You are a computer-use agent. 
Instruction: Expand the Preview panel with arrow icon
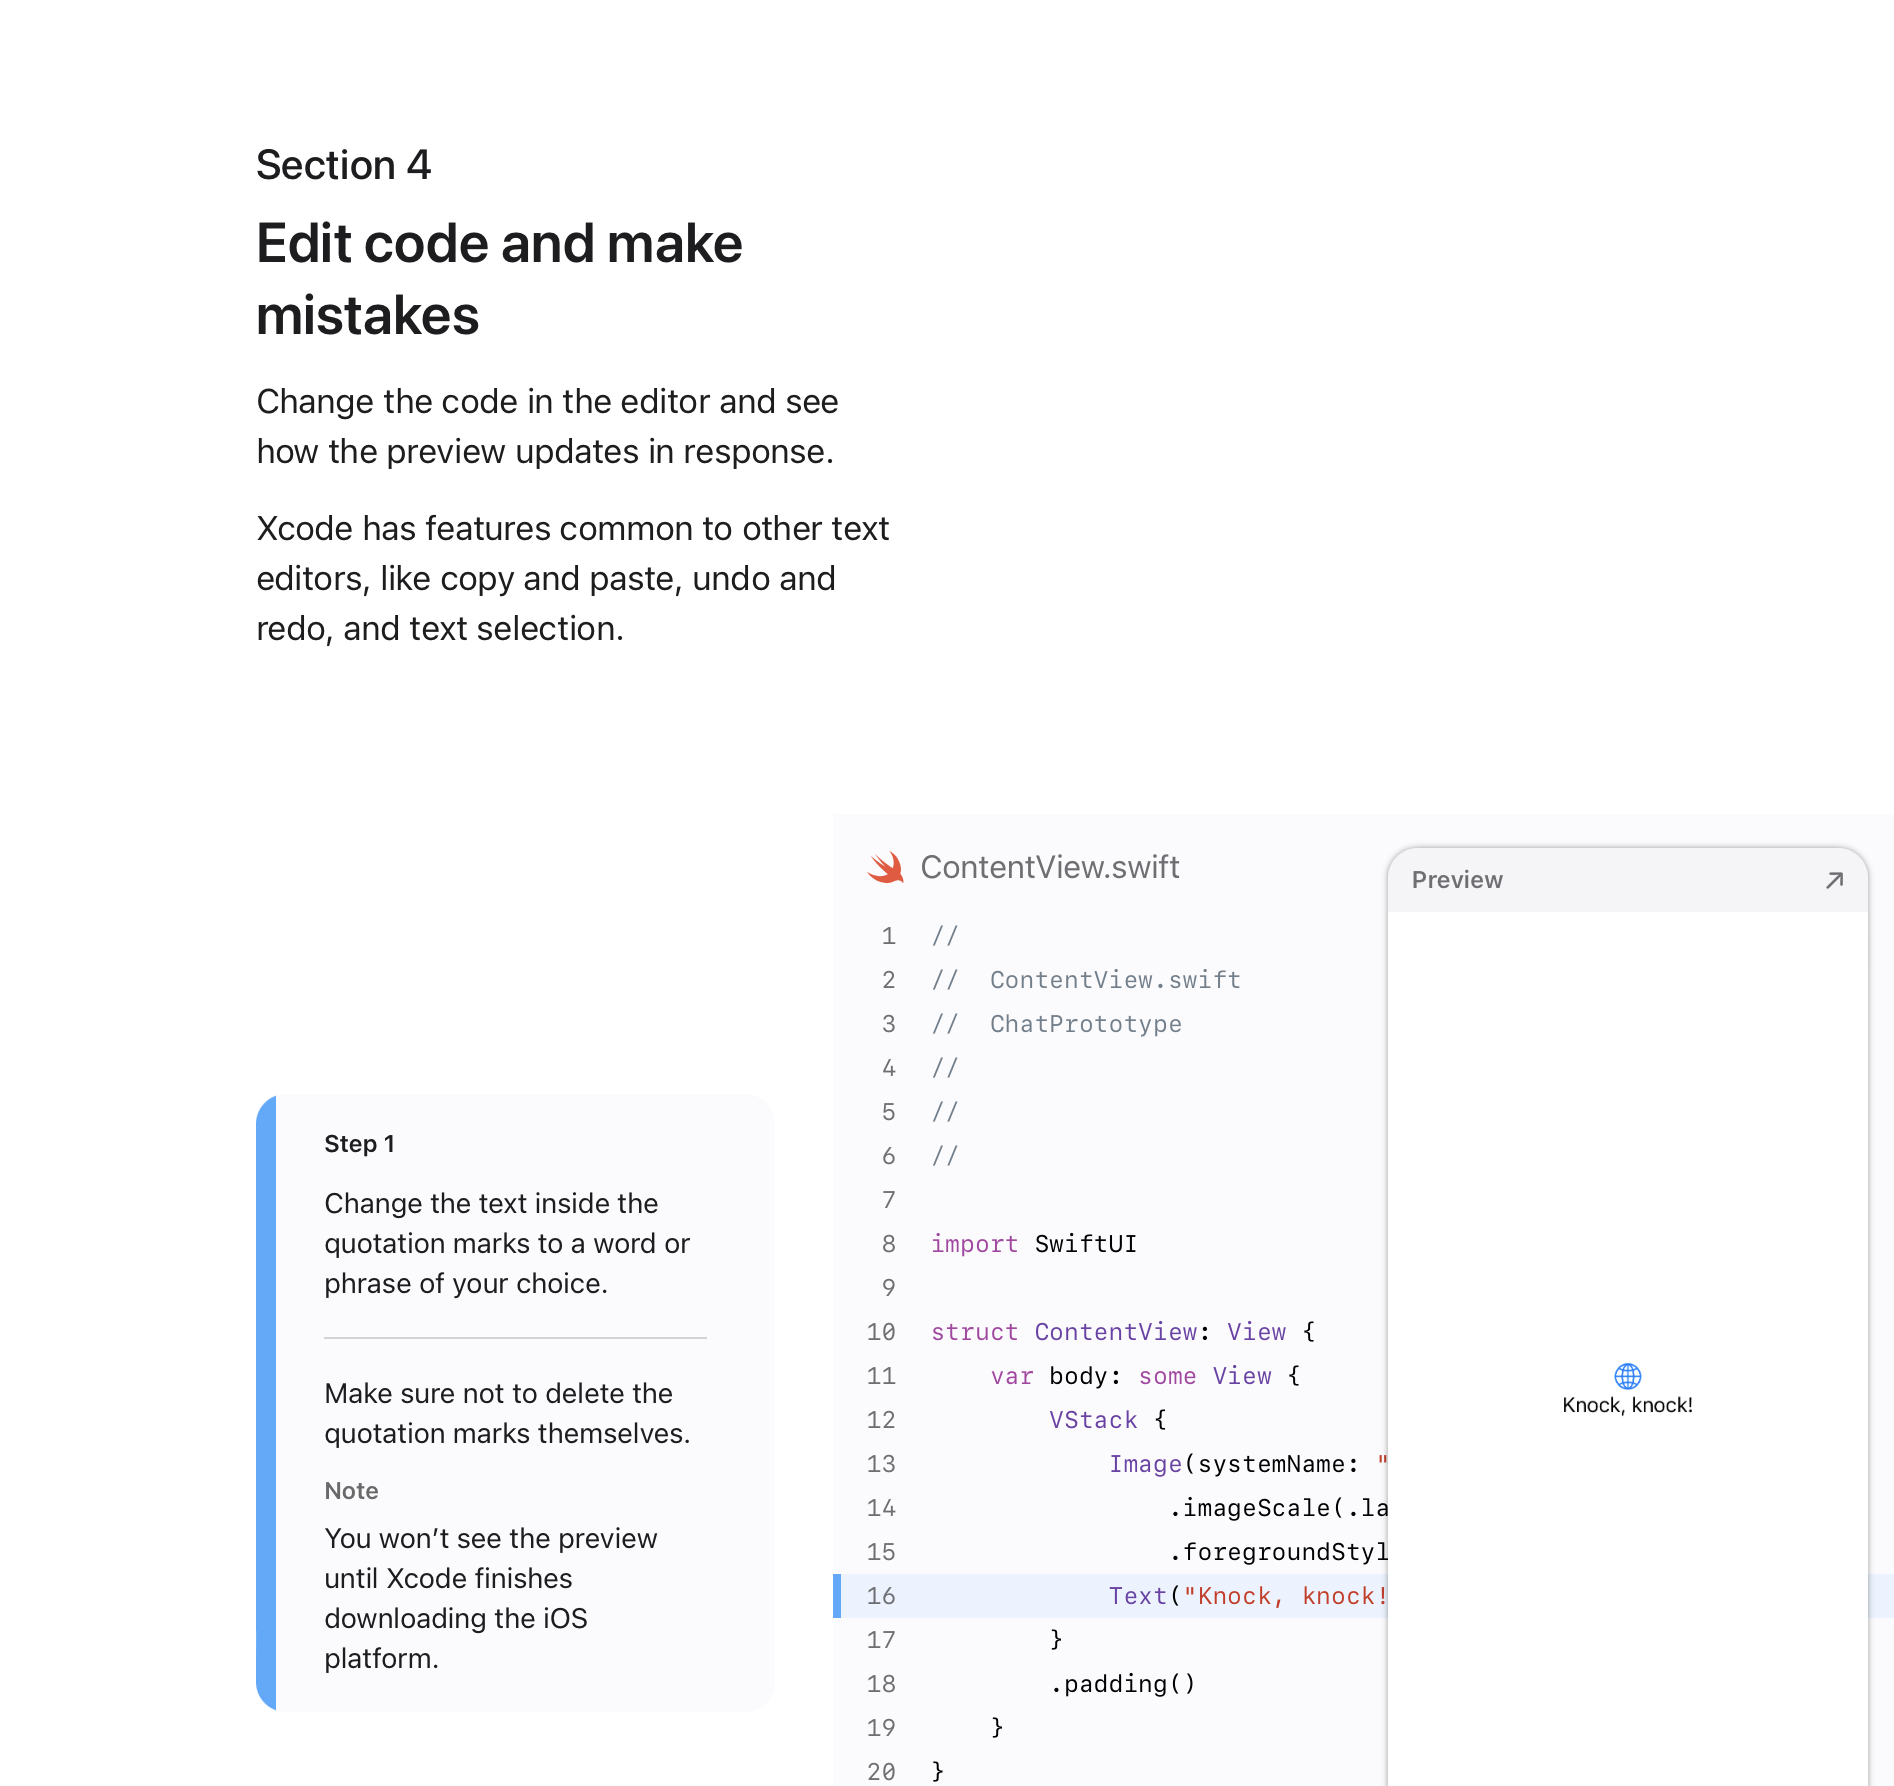(x=1834, y=880)
